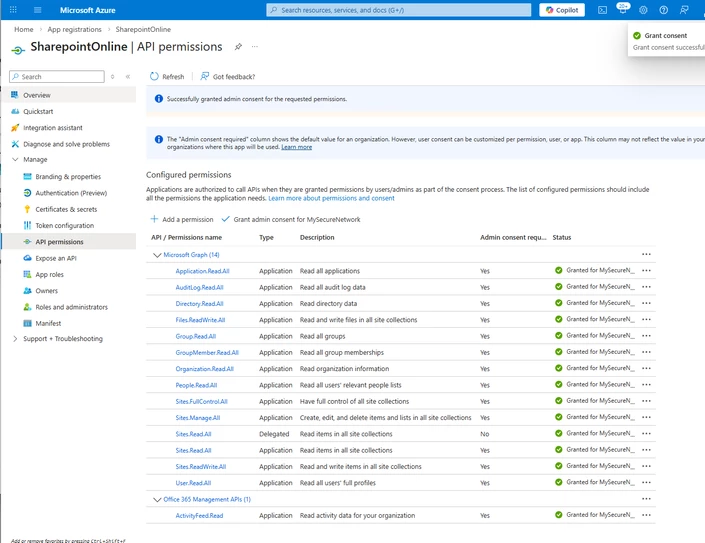Collapse the left navigation pane chevron

[128, 77]
